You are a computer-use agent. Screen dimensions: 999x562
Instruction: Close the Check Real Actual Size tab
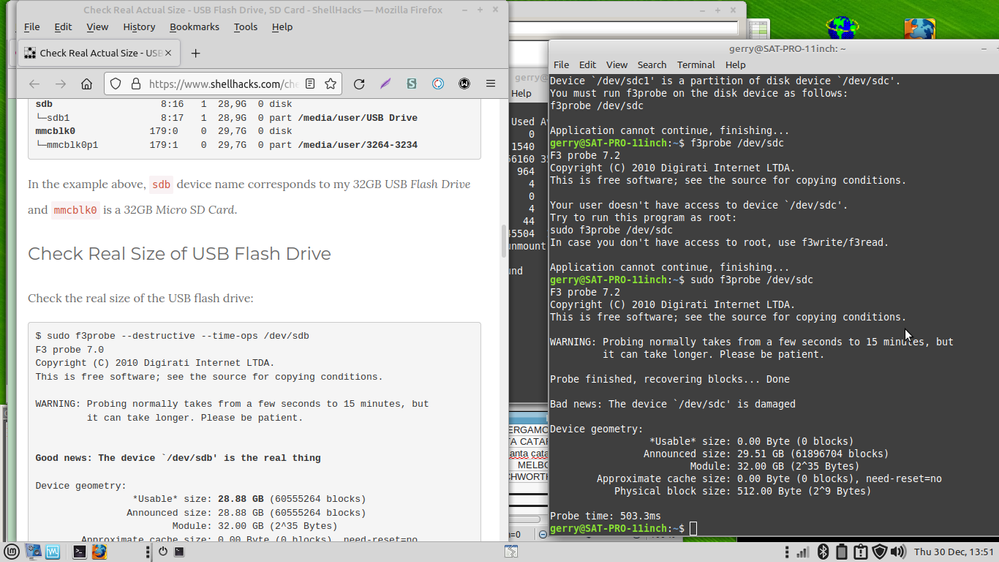point(168,53)
